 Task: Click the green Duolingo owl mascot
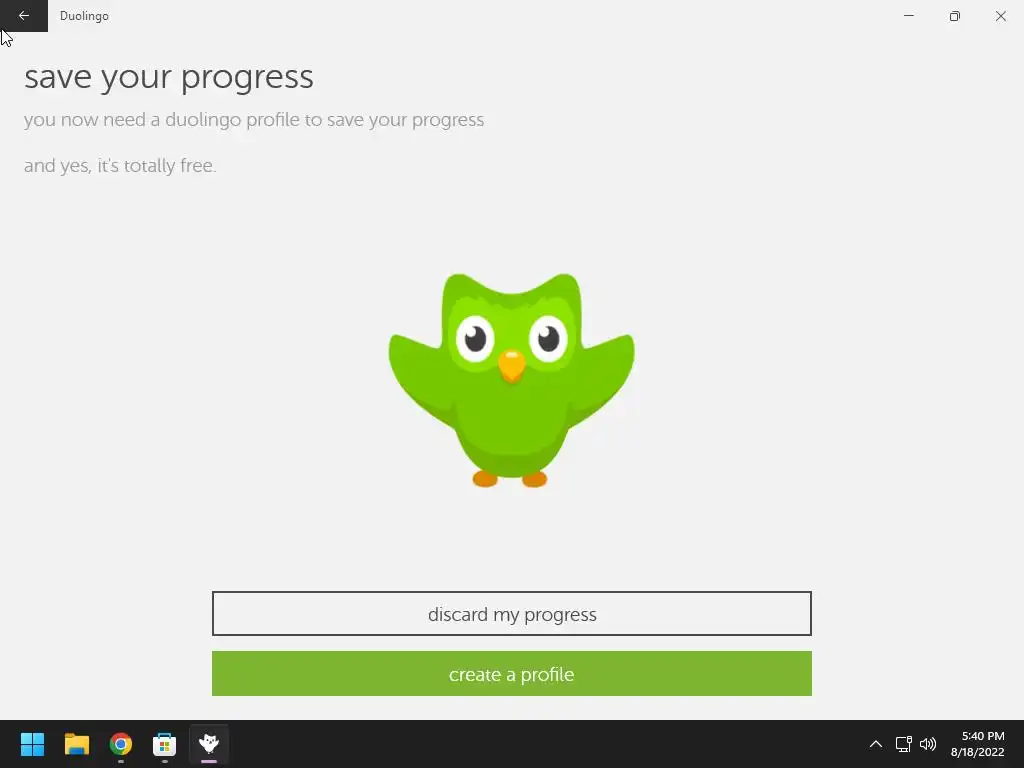tap(511, 380)
